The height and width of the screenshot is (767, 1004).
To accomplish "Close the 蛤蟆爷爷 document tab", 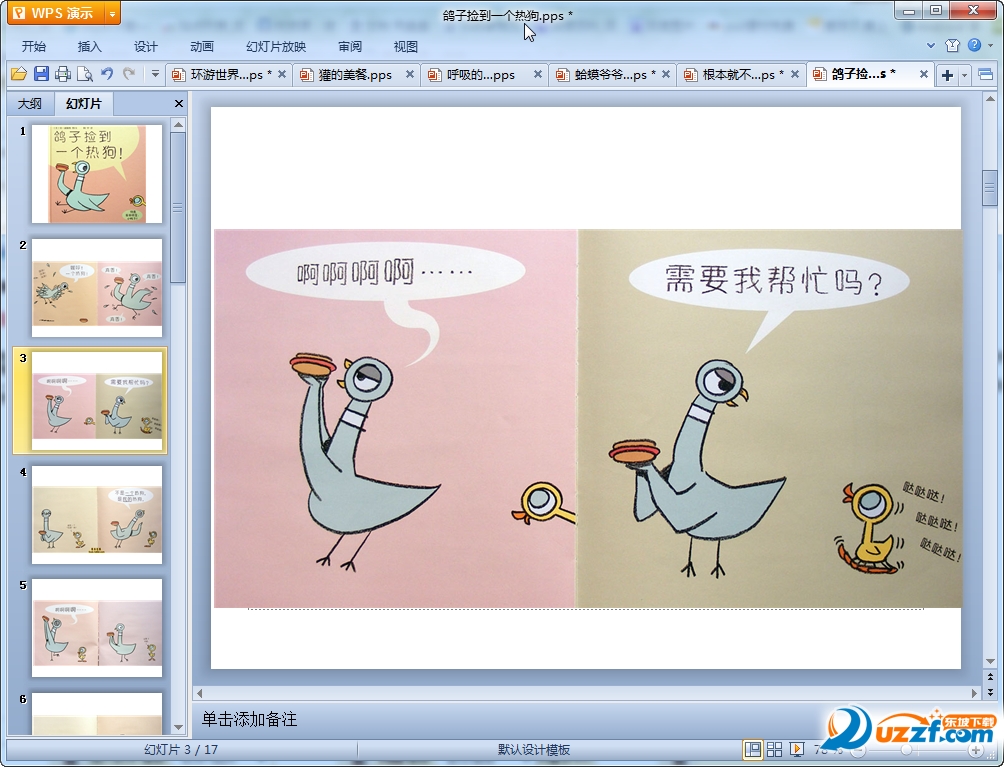I will click(666, 74).
